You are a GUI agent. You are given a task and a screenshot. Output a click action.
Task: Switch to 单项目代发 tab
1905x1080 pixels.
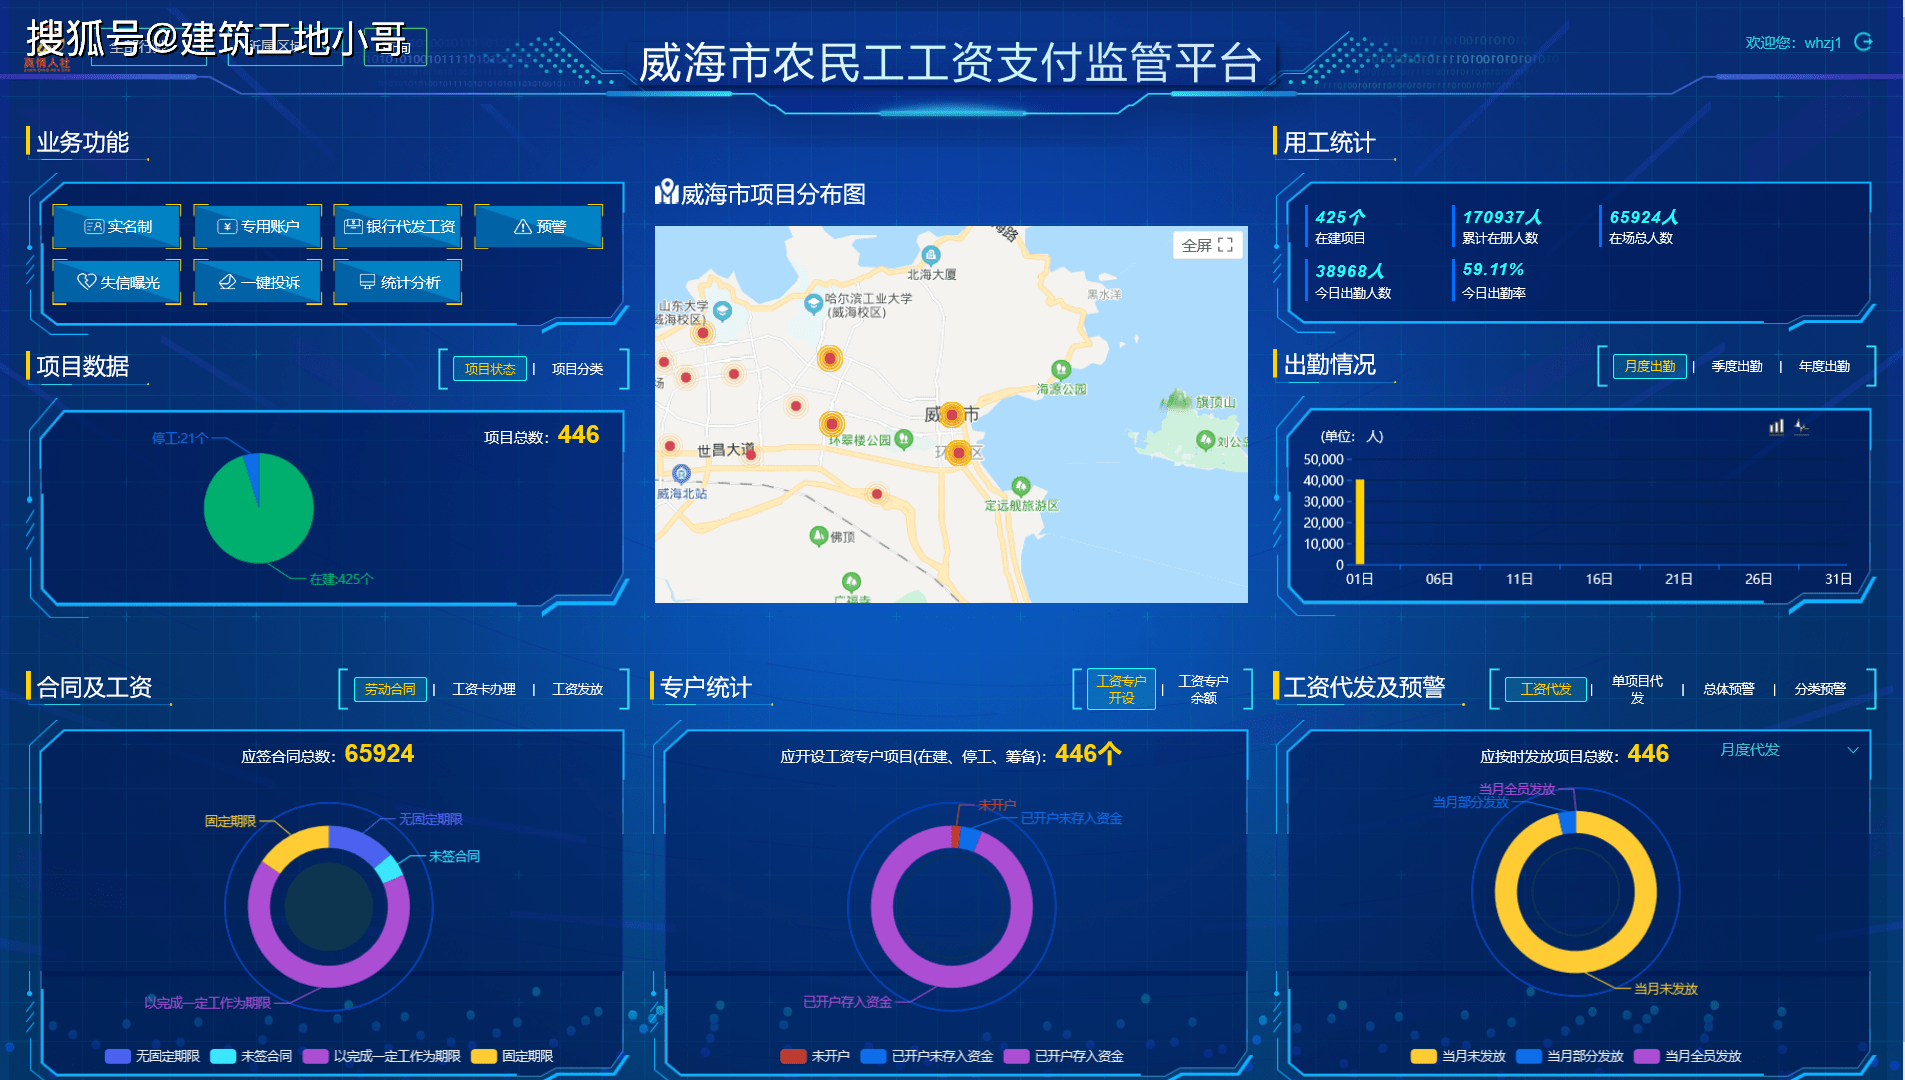[1637, 689]
